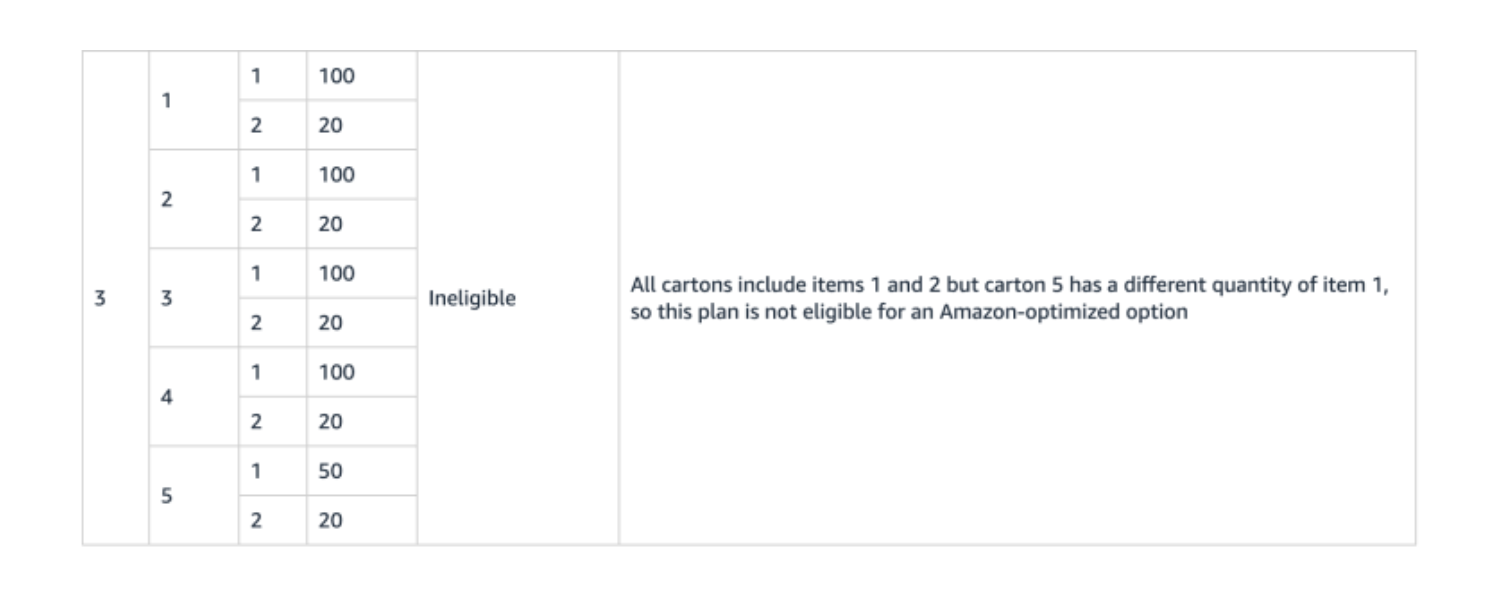This screenshot has width=1500, height=600.
Task: Select quantity 50 in carton 5
Action: (x=331, y=471)
